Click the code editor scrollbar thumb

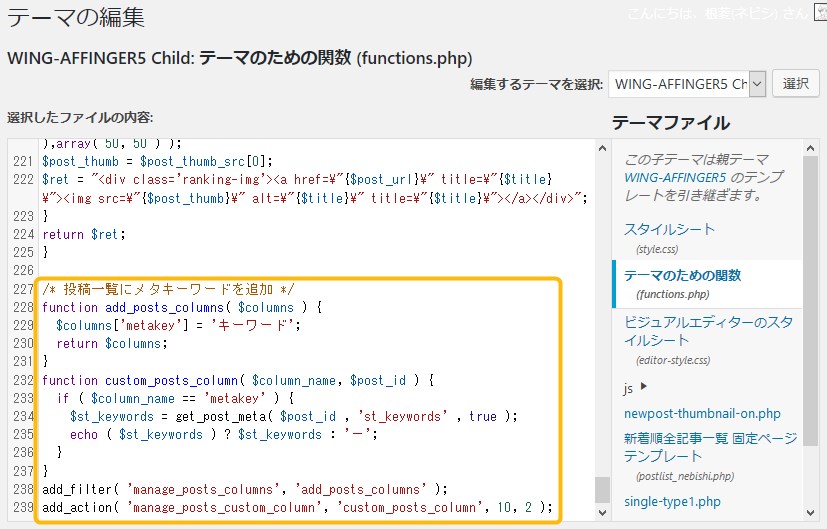tap(602, 489)
